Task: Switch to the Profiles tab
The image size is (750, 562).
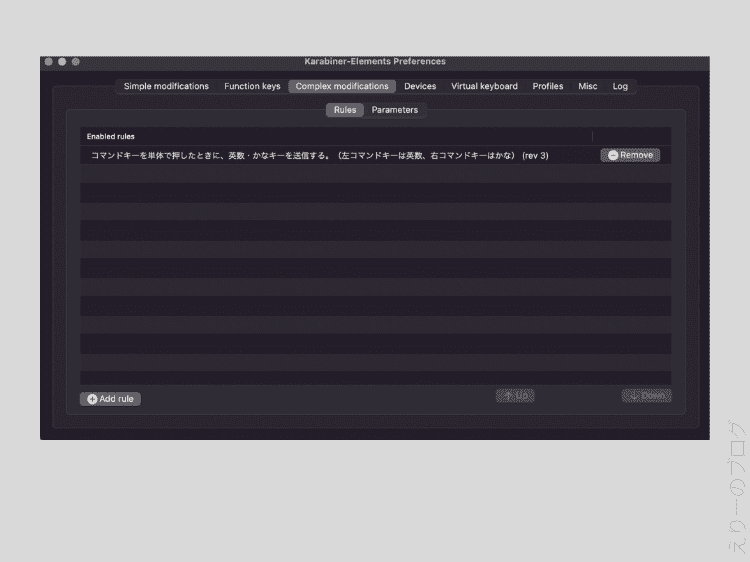Action: [x=547, y=86]
